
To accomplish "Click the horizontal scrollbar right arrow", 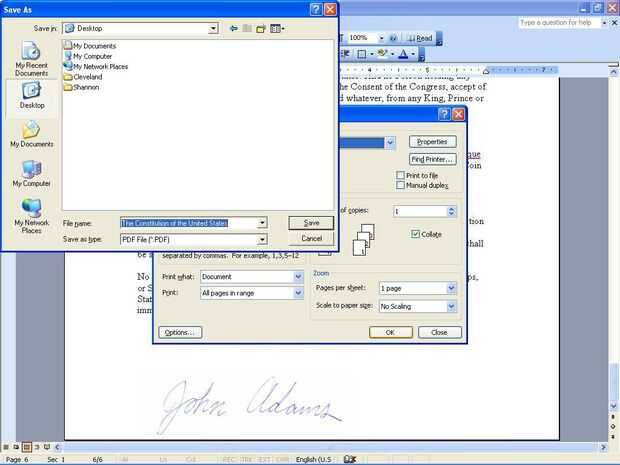I will 603,447.
